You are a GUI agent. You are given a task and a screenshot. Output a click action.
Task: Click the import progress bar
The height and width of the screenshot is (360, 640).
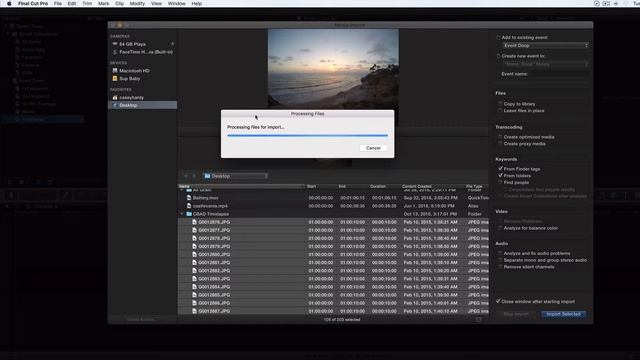pos(307,135)
